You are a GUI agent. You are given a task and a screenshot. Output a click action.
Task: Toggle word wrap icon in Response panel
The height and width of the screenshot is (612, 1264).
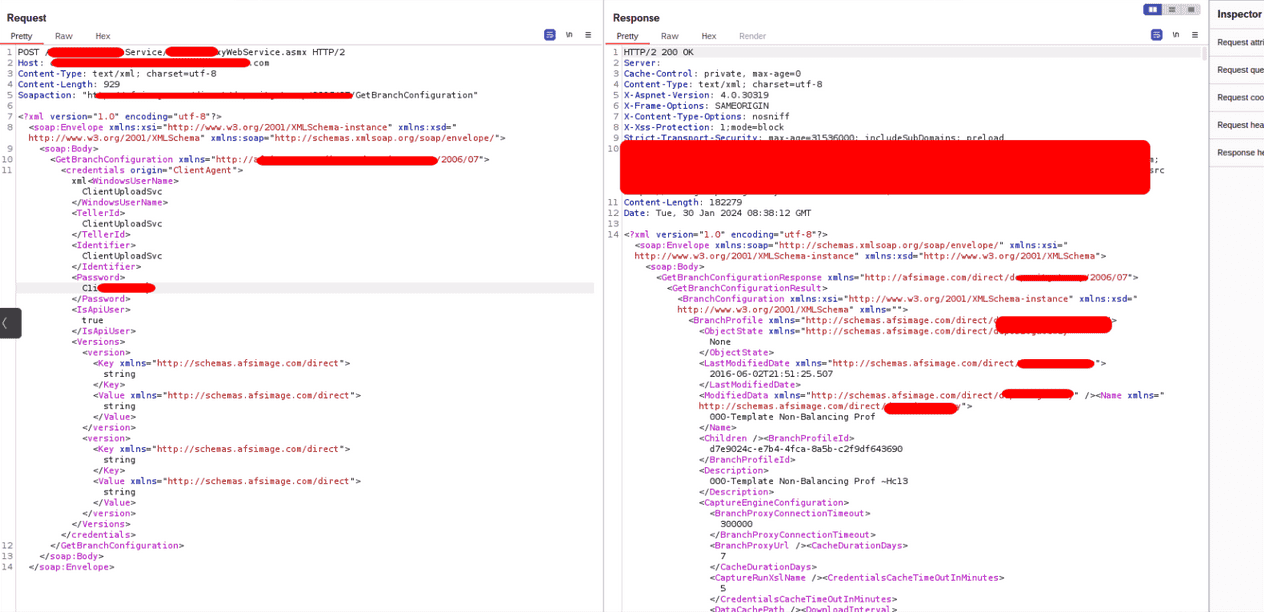pyautogui.click(x=1156, y=35)
